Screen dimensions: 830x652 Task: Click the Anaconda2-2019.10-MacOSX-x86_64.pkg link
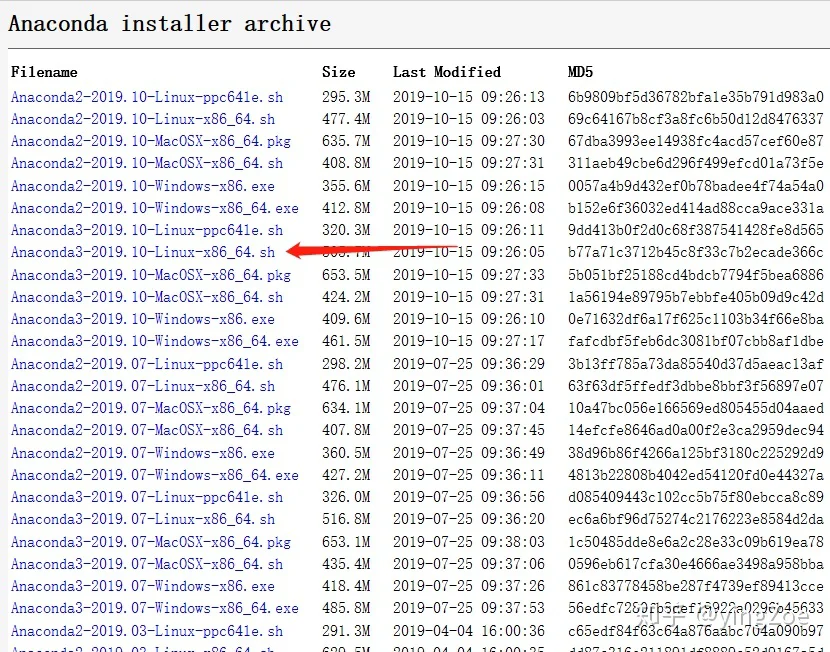click(x=151, y=141)
